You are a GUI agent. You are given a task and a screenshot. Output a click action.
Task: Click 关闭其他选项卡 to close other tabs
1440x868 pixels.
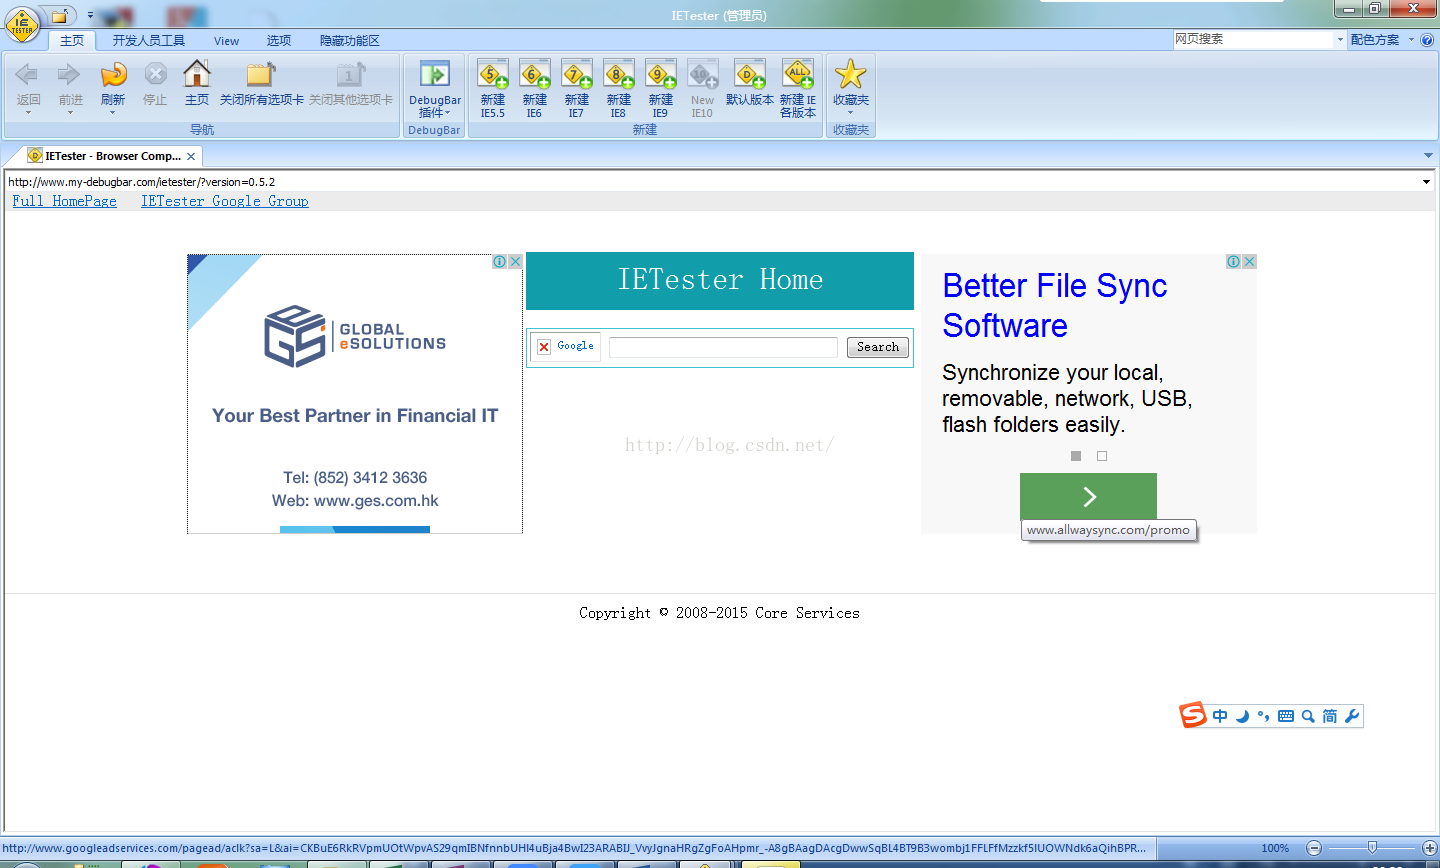pyautogui.click(x=350, y=84)
